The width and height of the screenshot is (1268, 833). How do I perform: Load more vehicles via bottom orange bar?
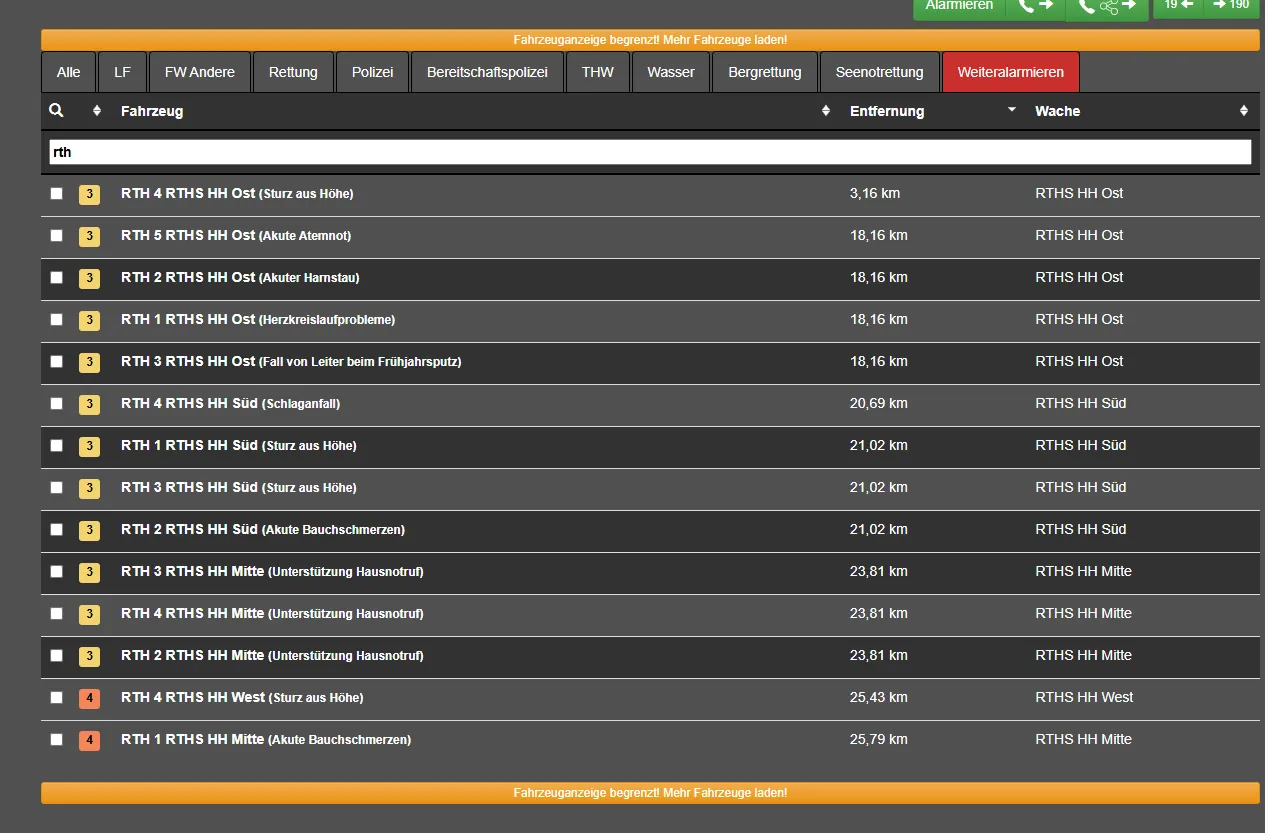[650, 793]
